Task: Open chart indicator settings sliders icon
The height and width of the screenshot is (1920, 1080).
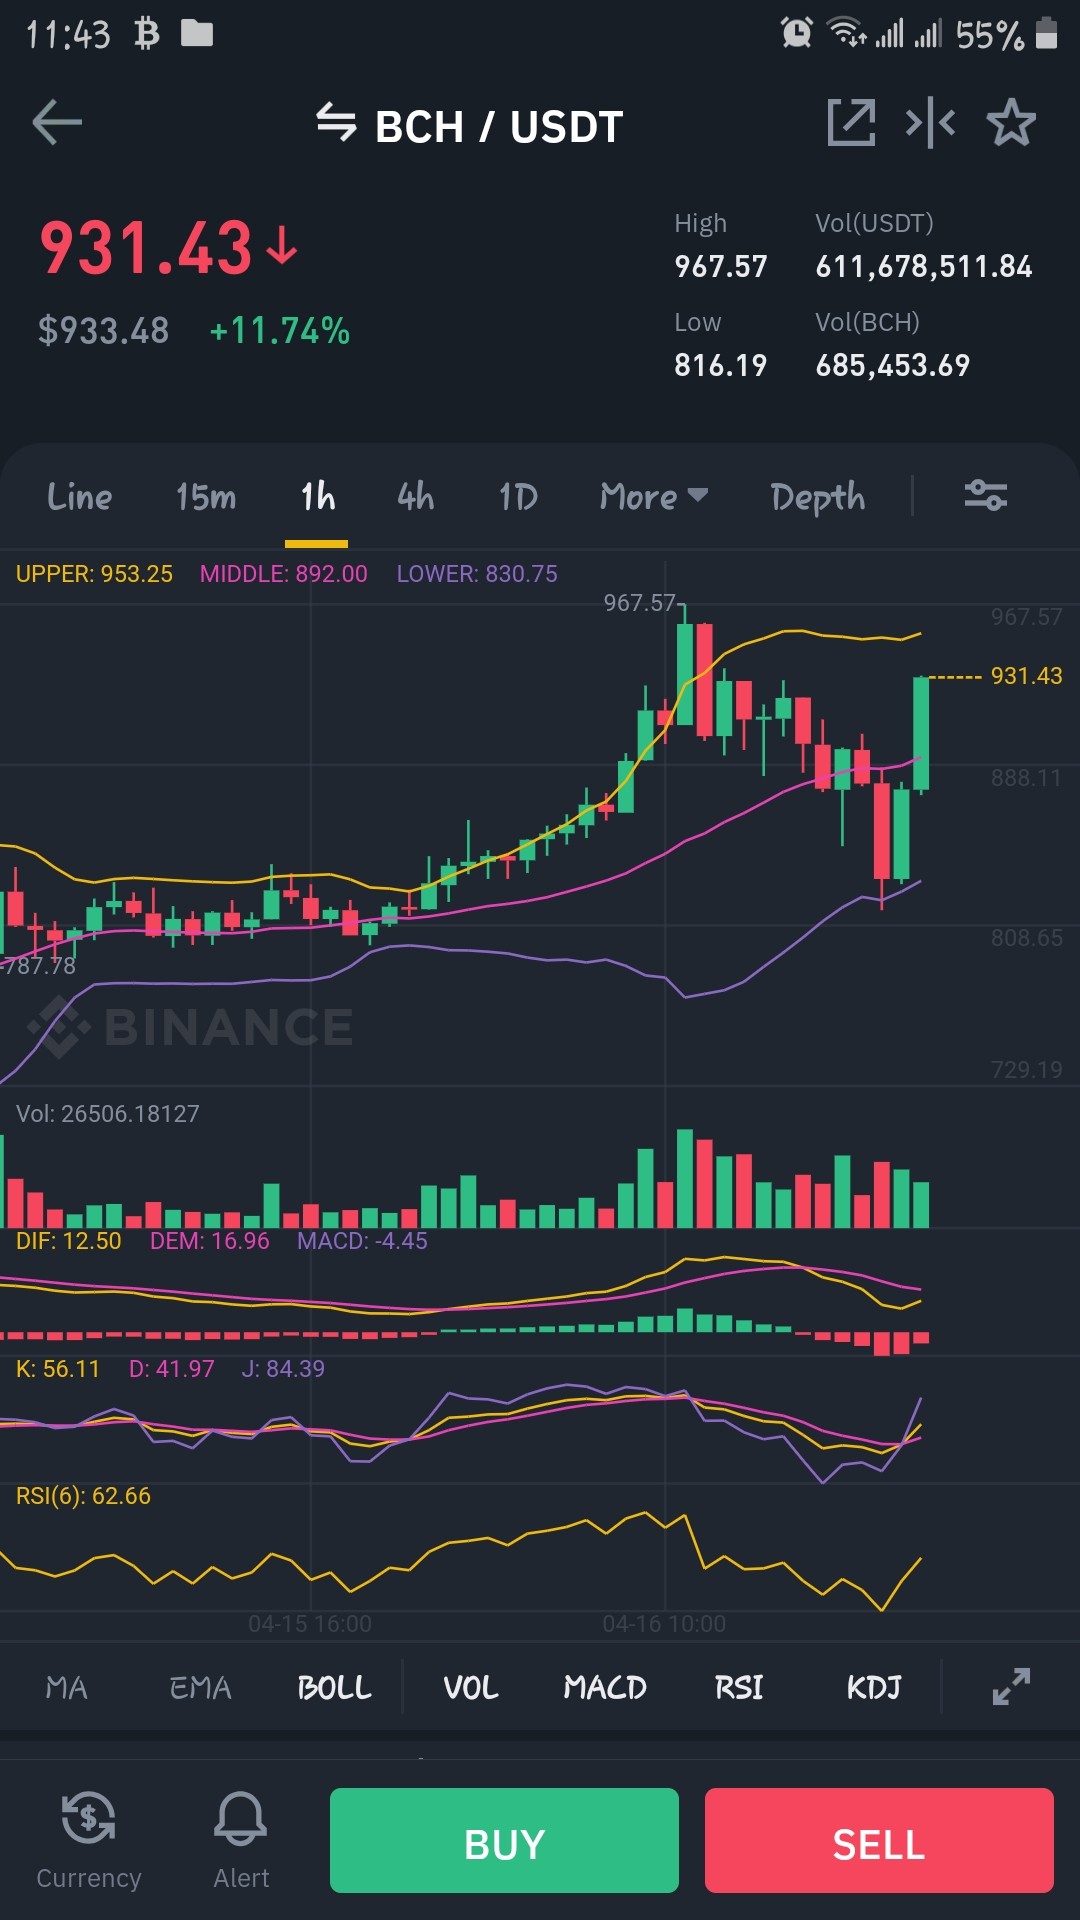Action: 985,495
